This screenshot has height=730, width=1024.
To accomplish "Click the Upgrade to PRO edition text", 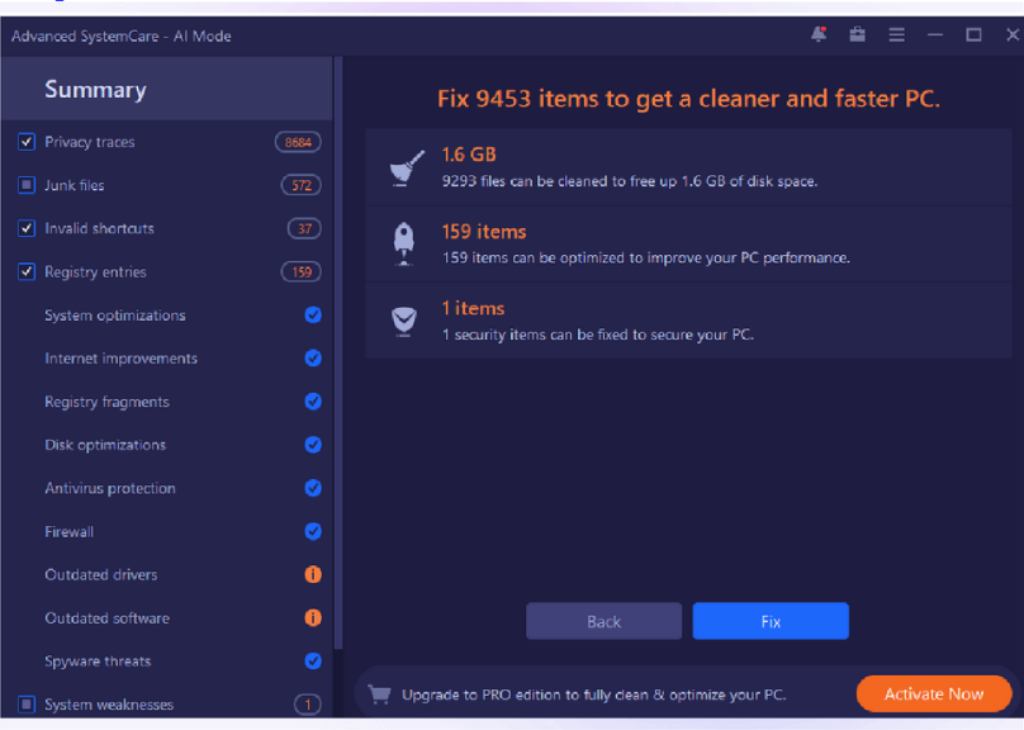I will pyautogui.click(x=594, y=695).
